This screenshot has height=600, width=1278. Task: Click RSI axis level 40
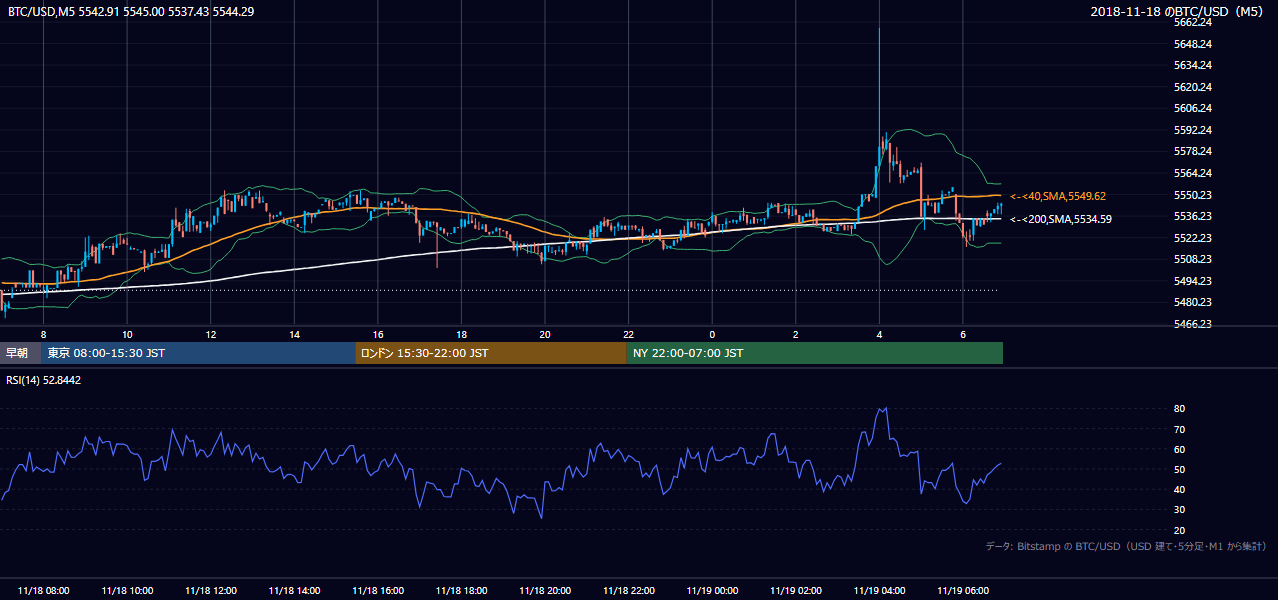tap(1180, 489)
